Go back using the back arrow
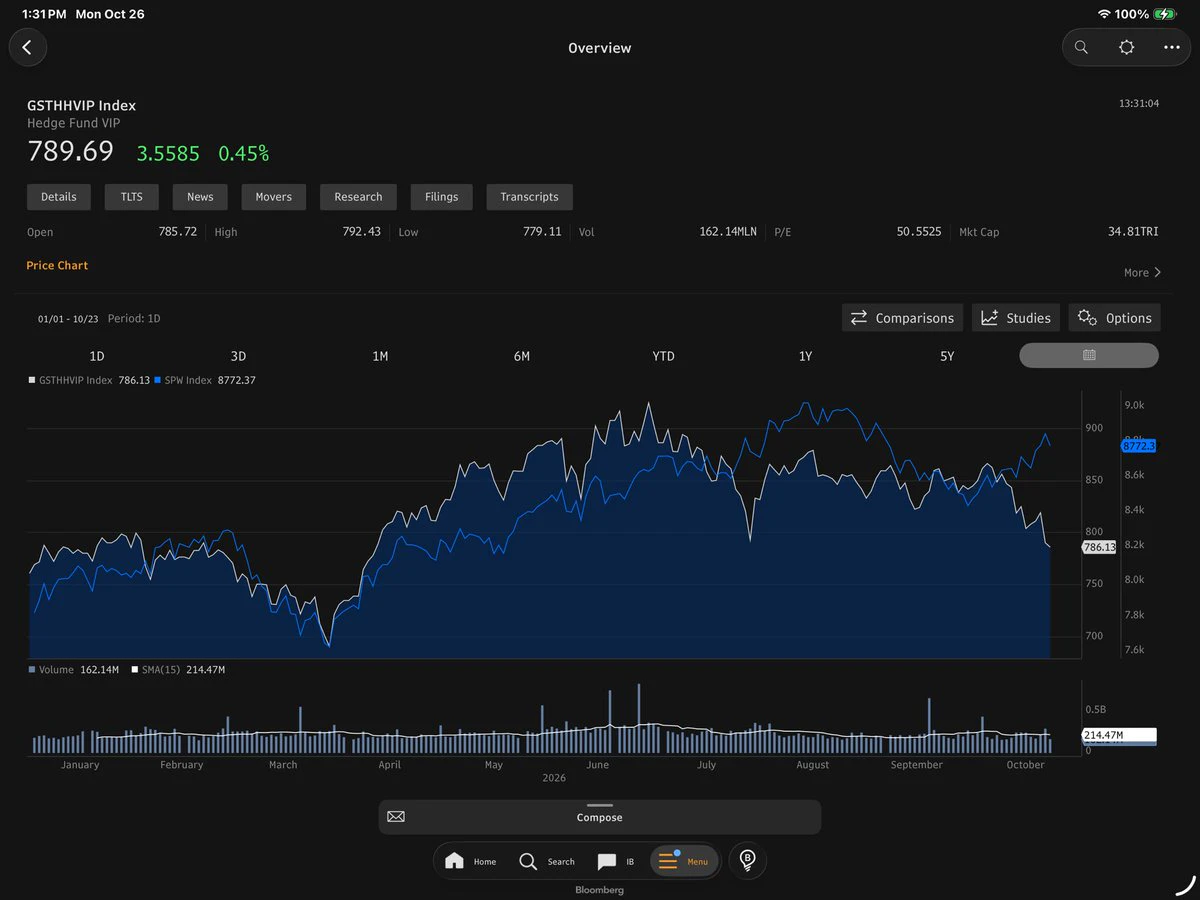This screenshot has height=900, width=1200. click(27, 47)
